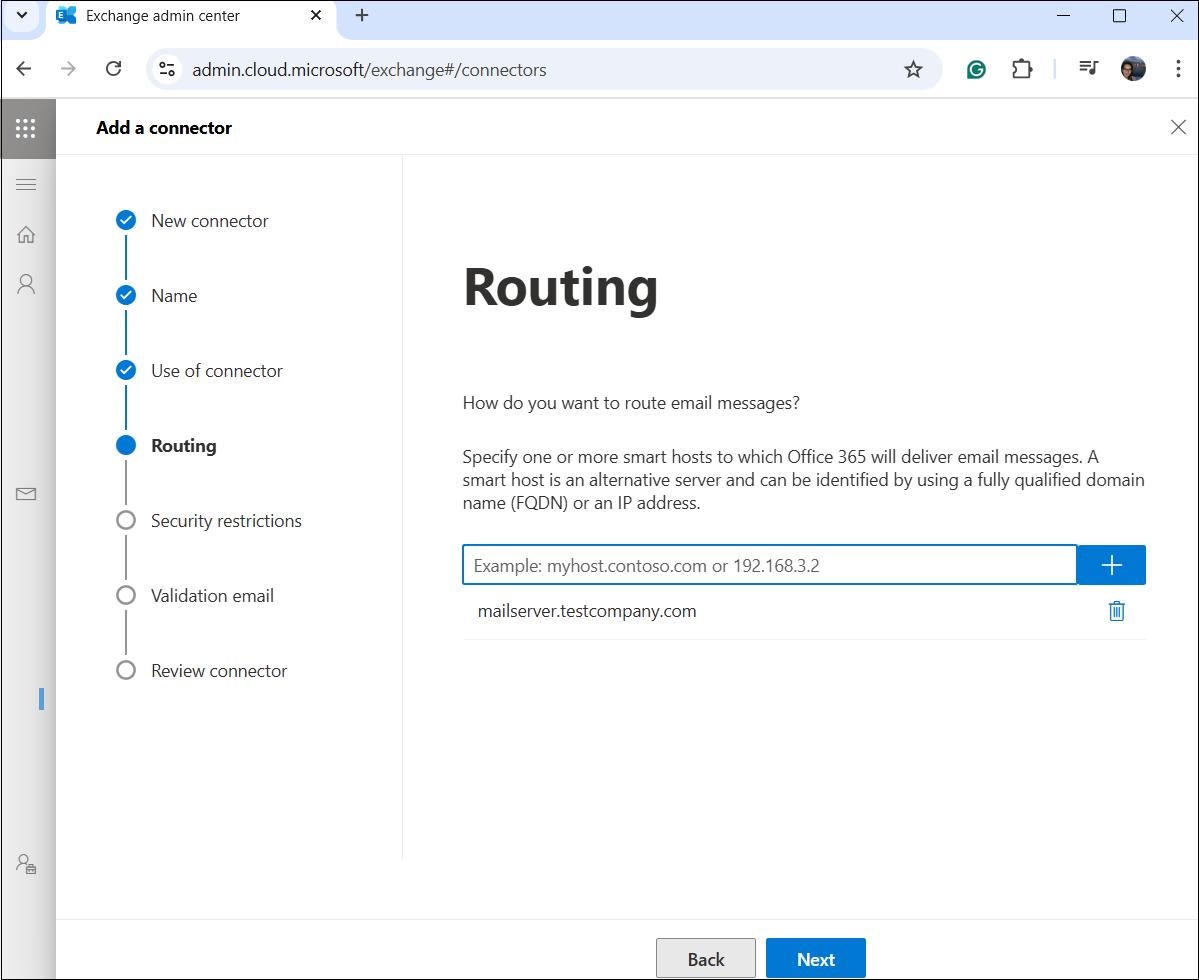Expand the hamburger navigation menu

pyautogui.click(x=27, y=185)
